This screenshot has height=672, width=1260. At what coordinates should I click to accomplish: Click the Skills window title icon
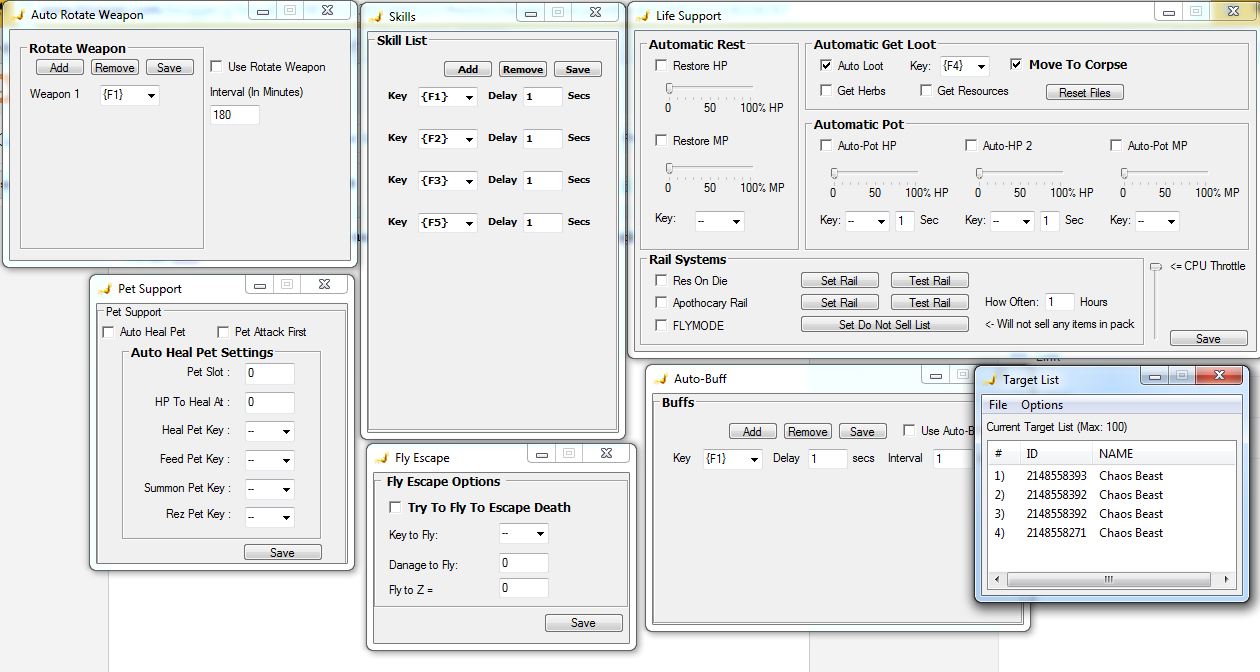click(x=376, y=15)
